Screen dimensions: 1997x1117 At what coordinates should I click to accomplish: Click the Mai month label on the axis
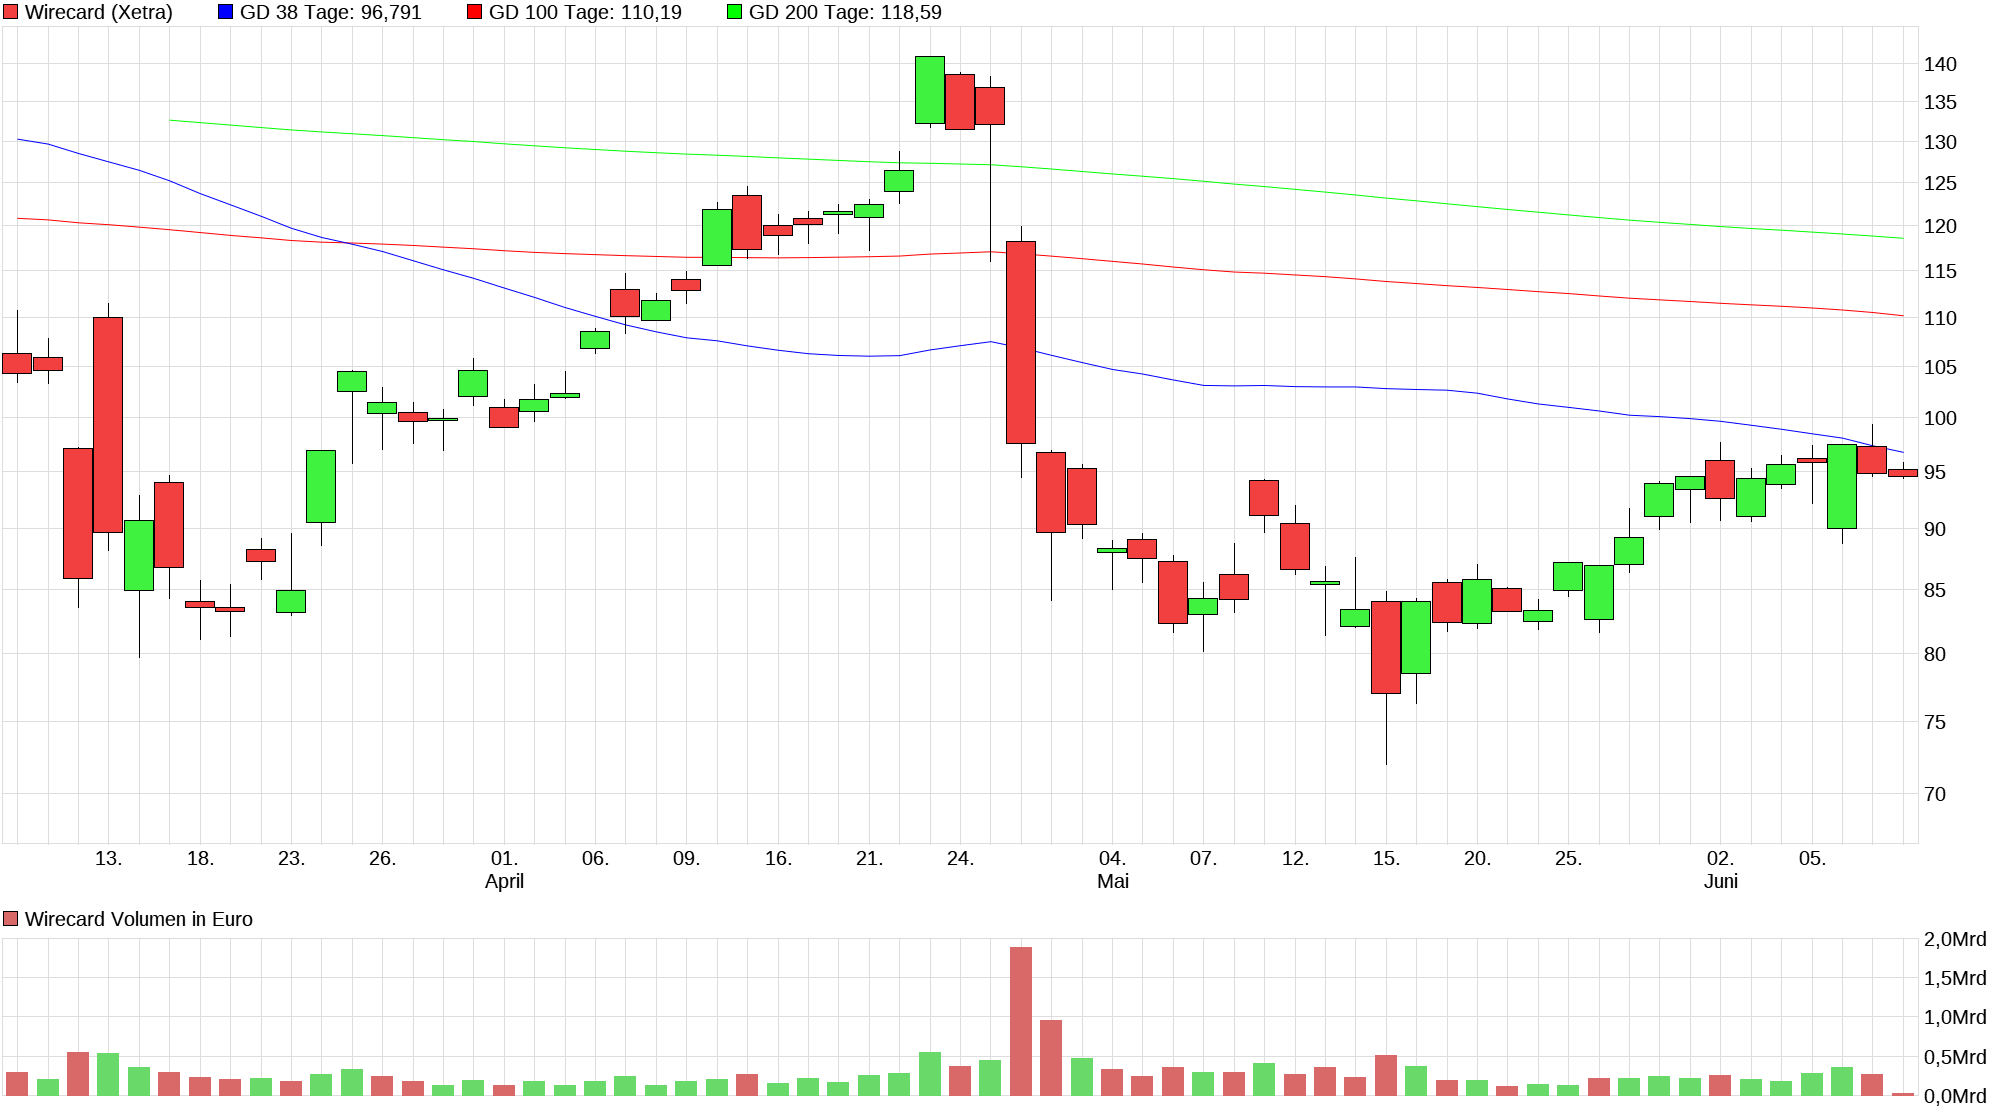coord(1112,881)
